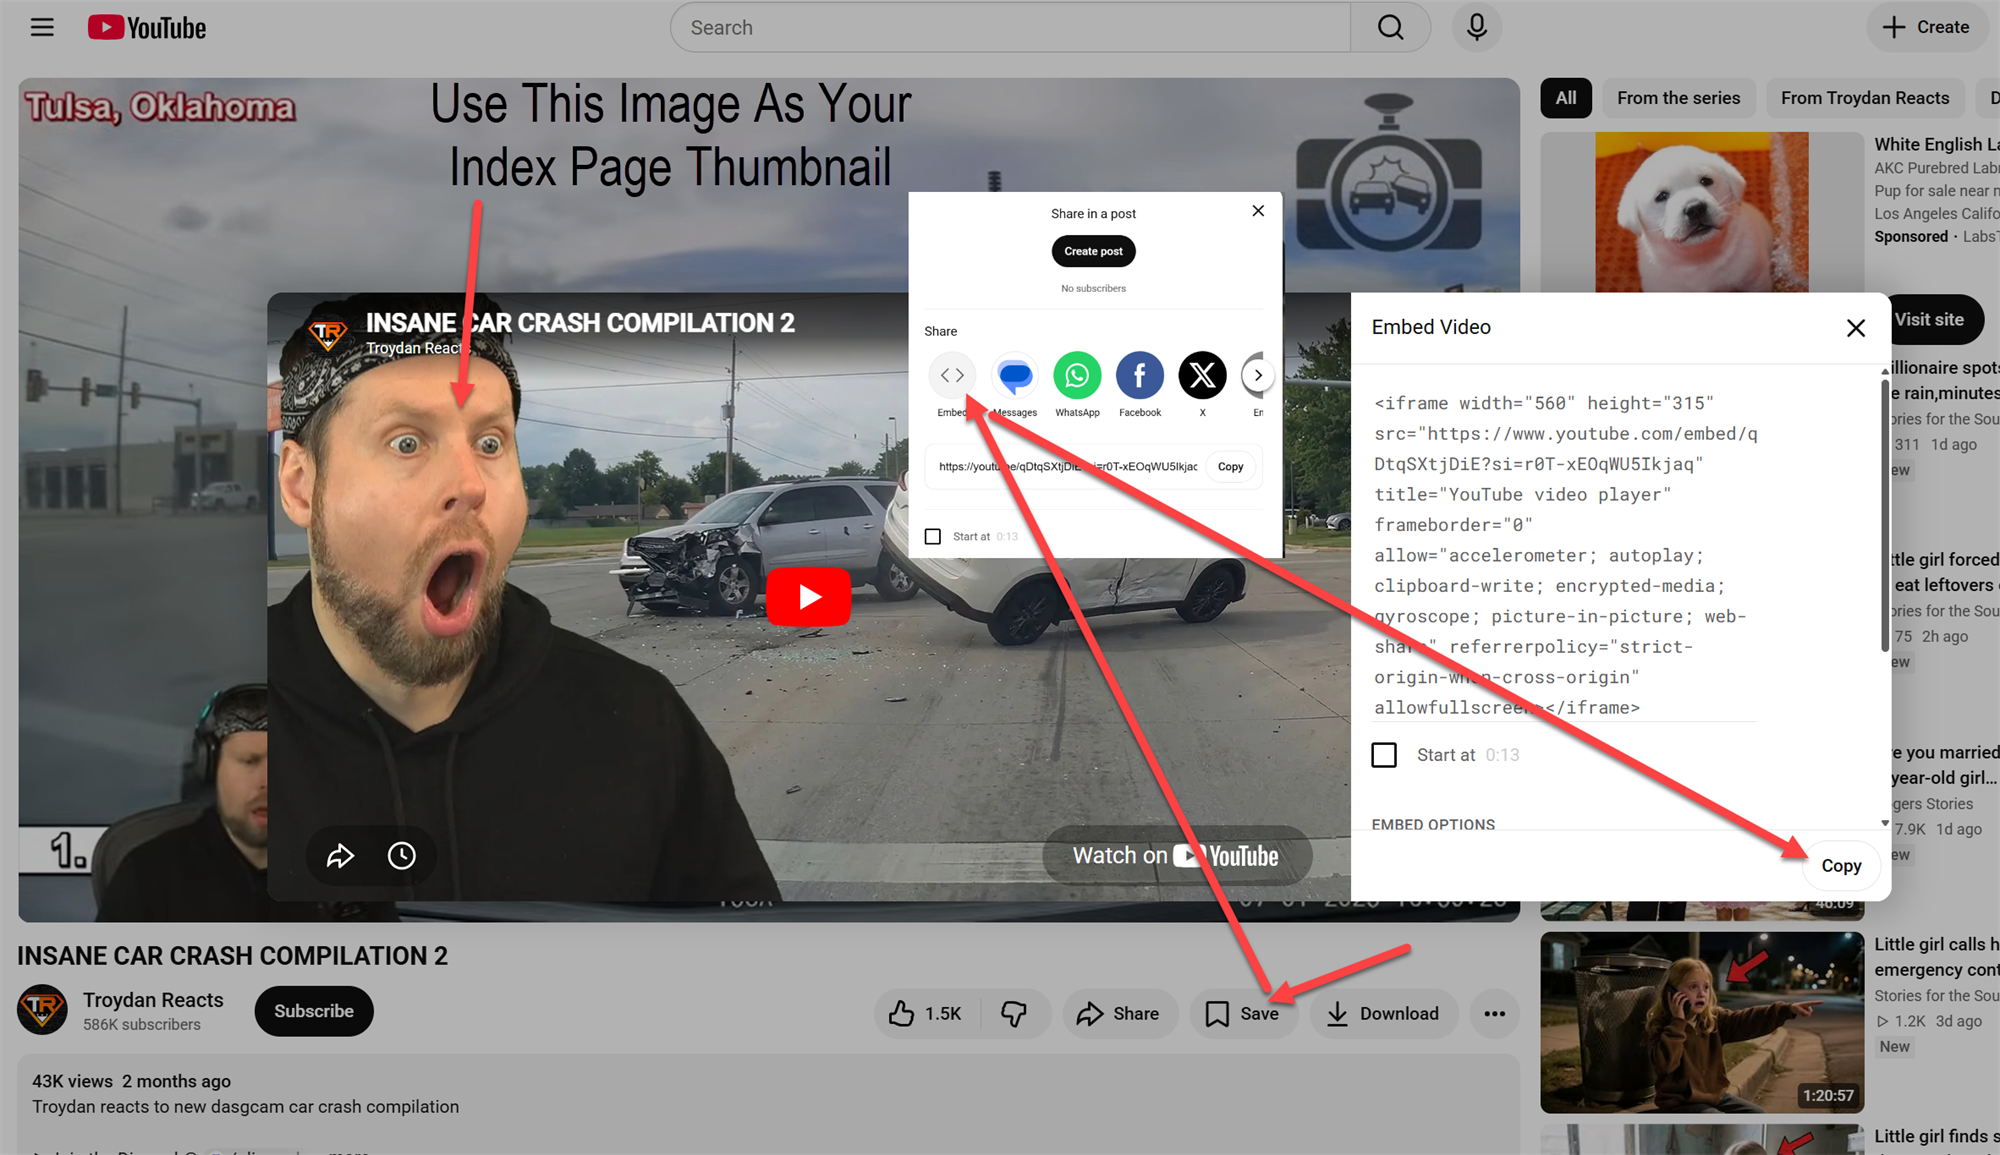Open the Create menu
This screenshot has height=1155, width=2000.
(1926, 27)
